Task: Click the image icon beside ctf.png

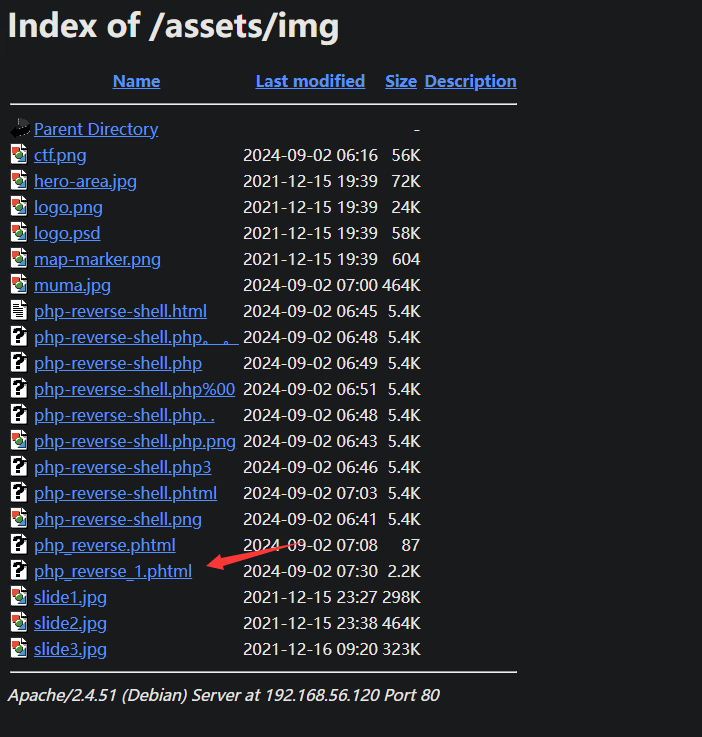Action: [20, 155]
